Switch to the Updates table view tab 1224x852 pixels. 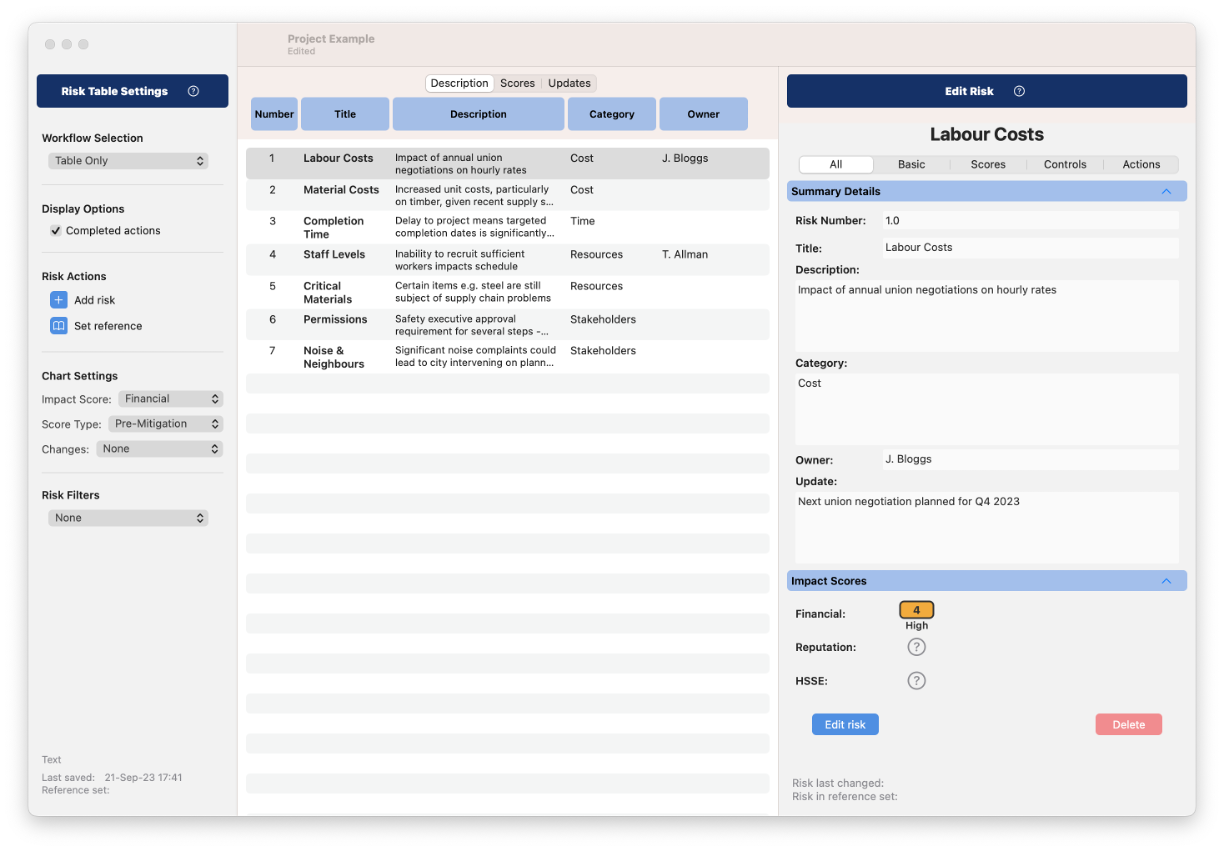[569, 83]
